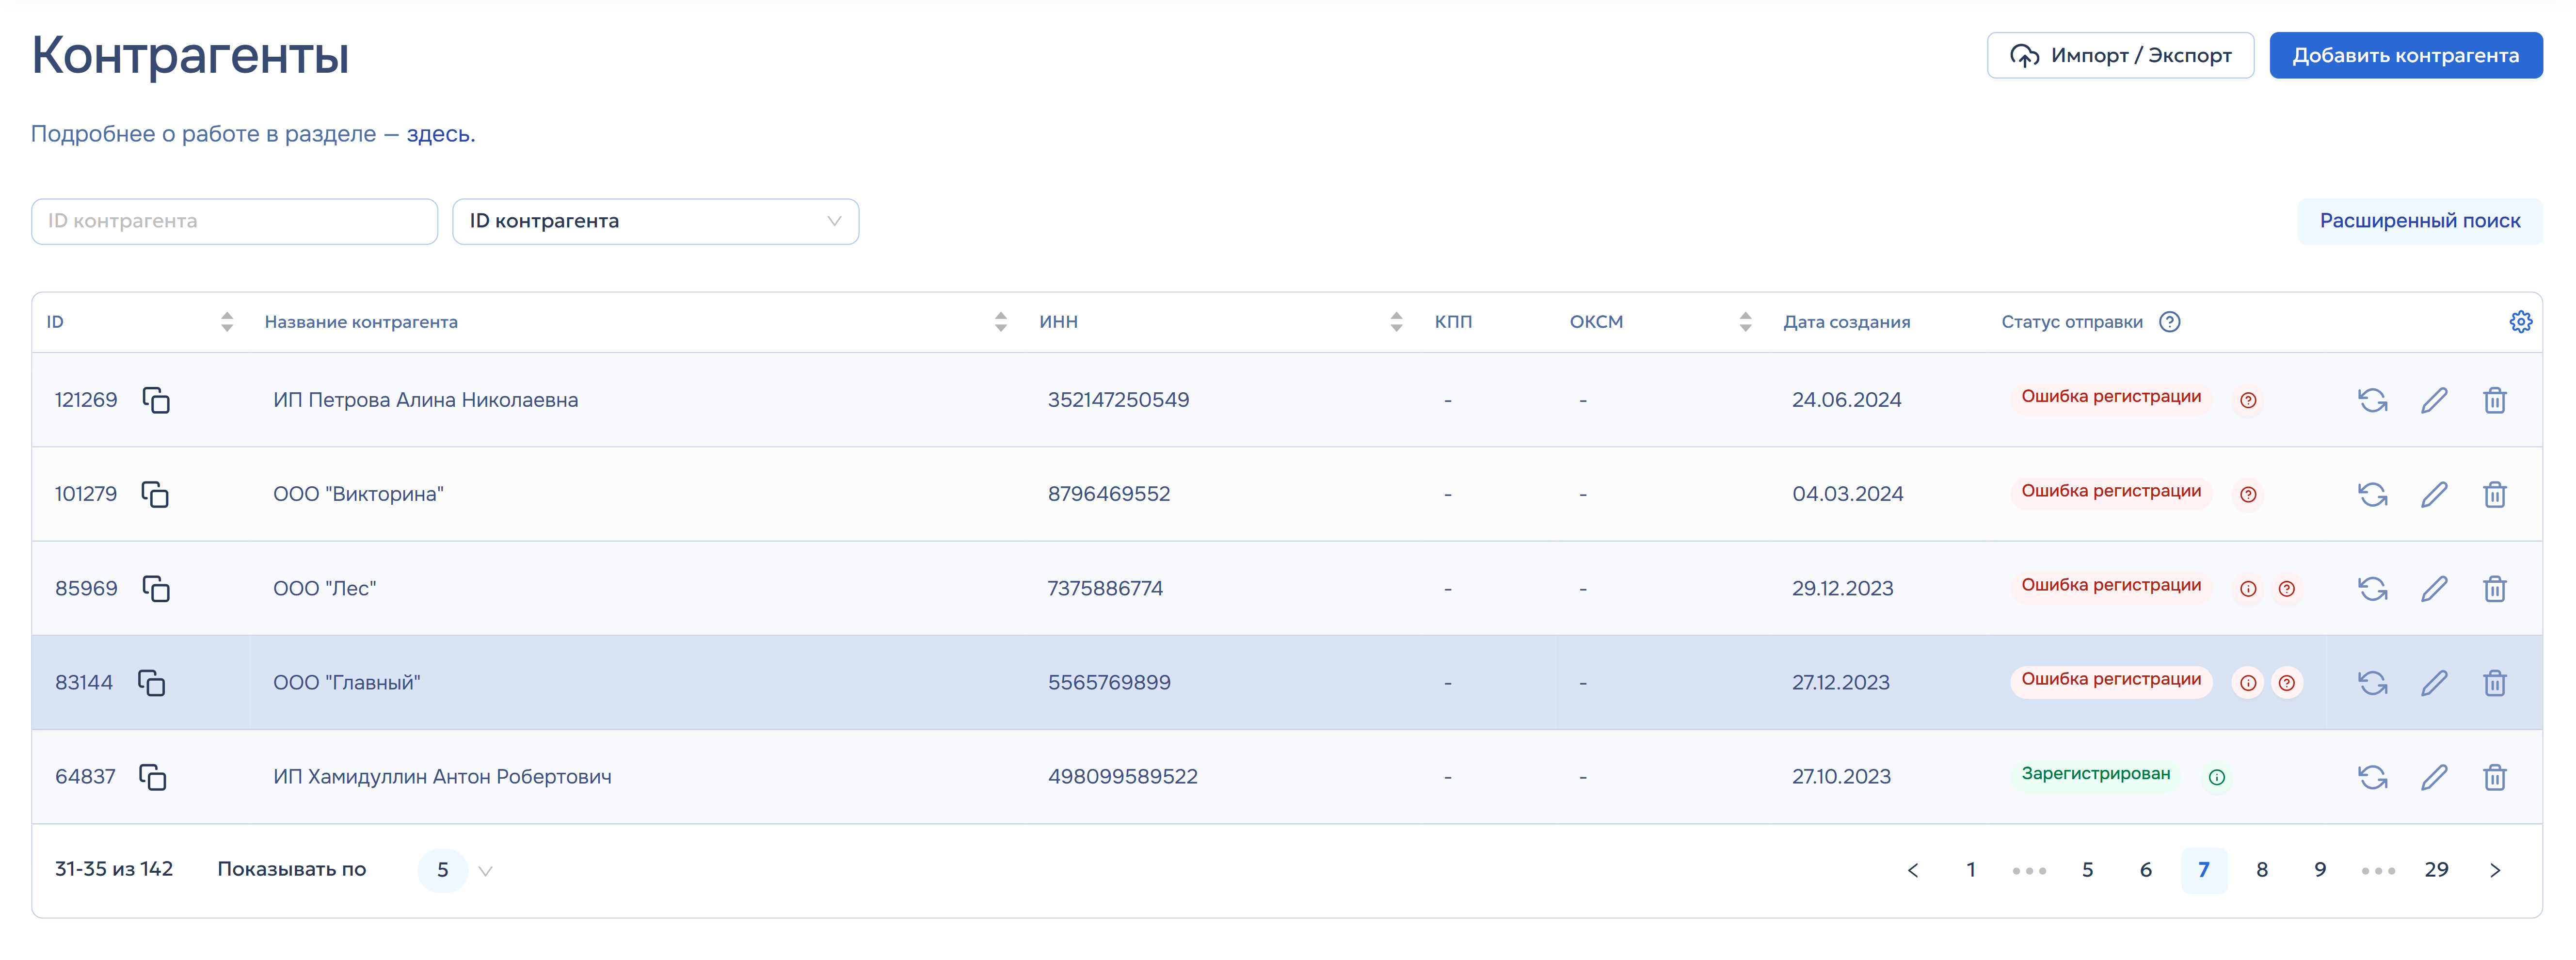
Task: Follow the здесь link
Action: tap(440, 134)
